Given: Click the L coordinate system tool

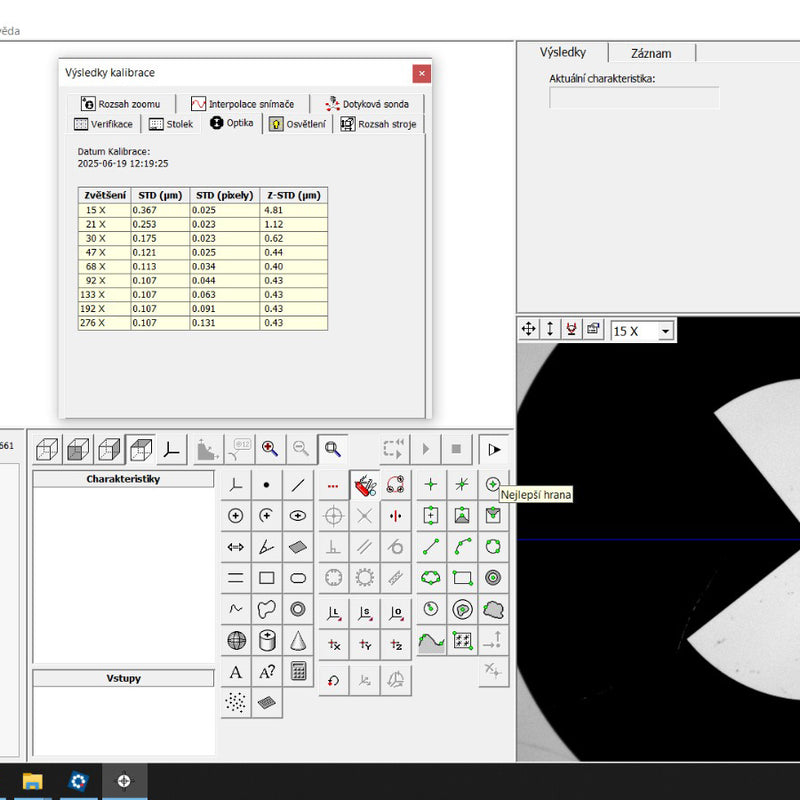Looking at the screenshot, I should [333, 613].
